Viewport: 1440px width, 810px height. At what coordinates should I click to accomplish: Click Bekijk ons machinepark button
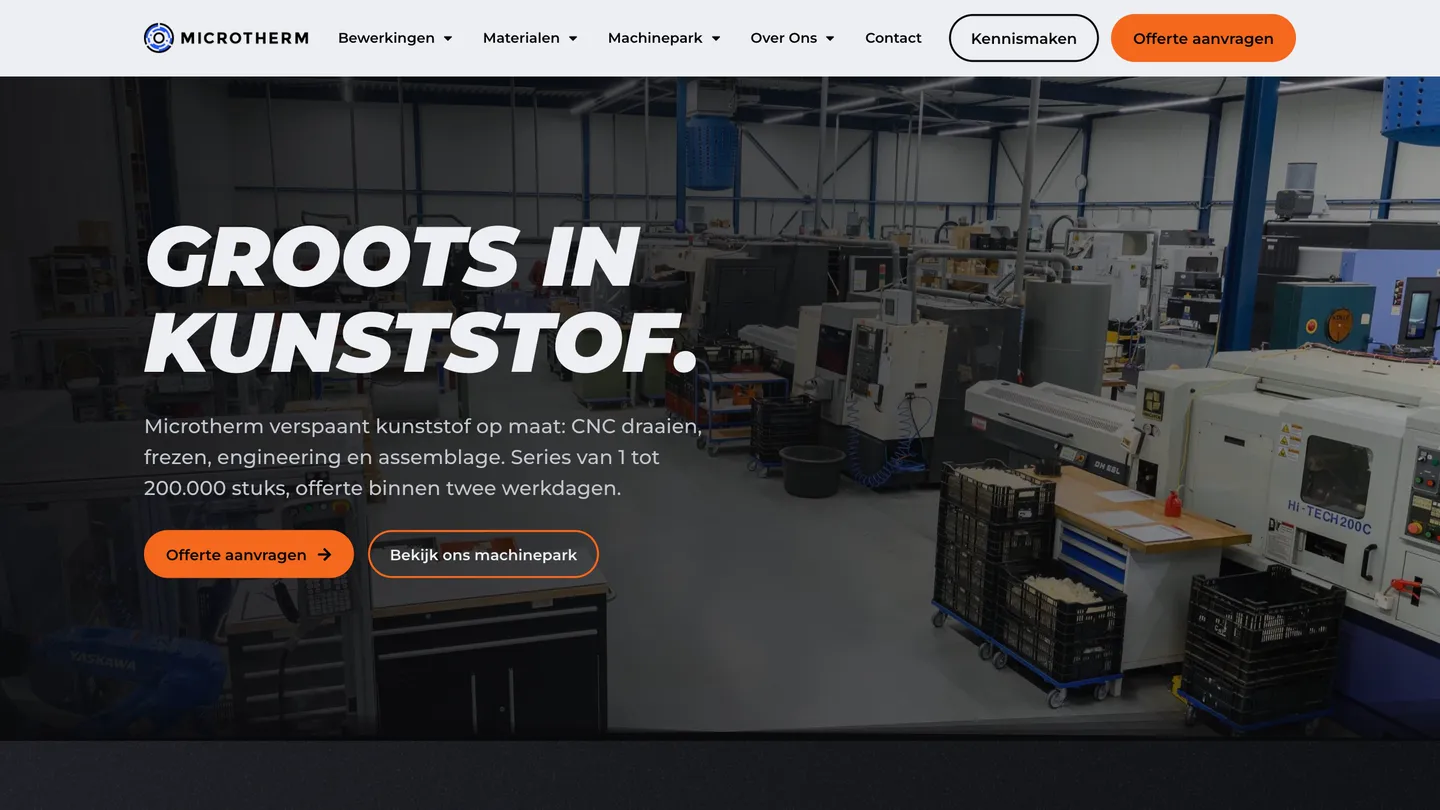click(483, 554)
